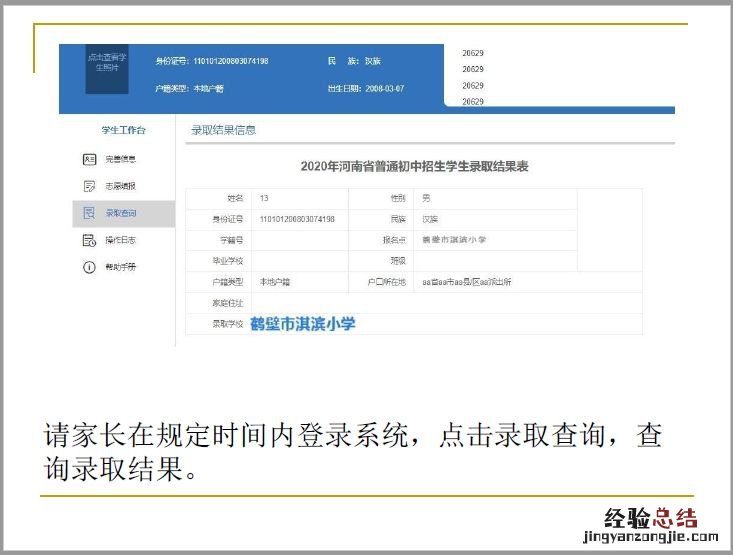Viewport: 733px width, 555px height.
Task: Open the 完善信息 menu label
Action: pyautogui.click(x=120, y=159)
